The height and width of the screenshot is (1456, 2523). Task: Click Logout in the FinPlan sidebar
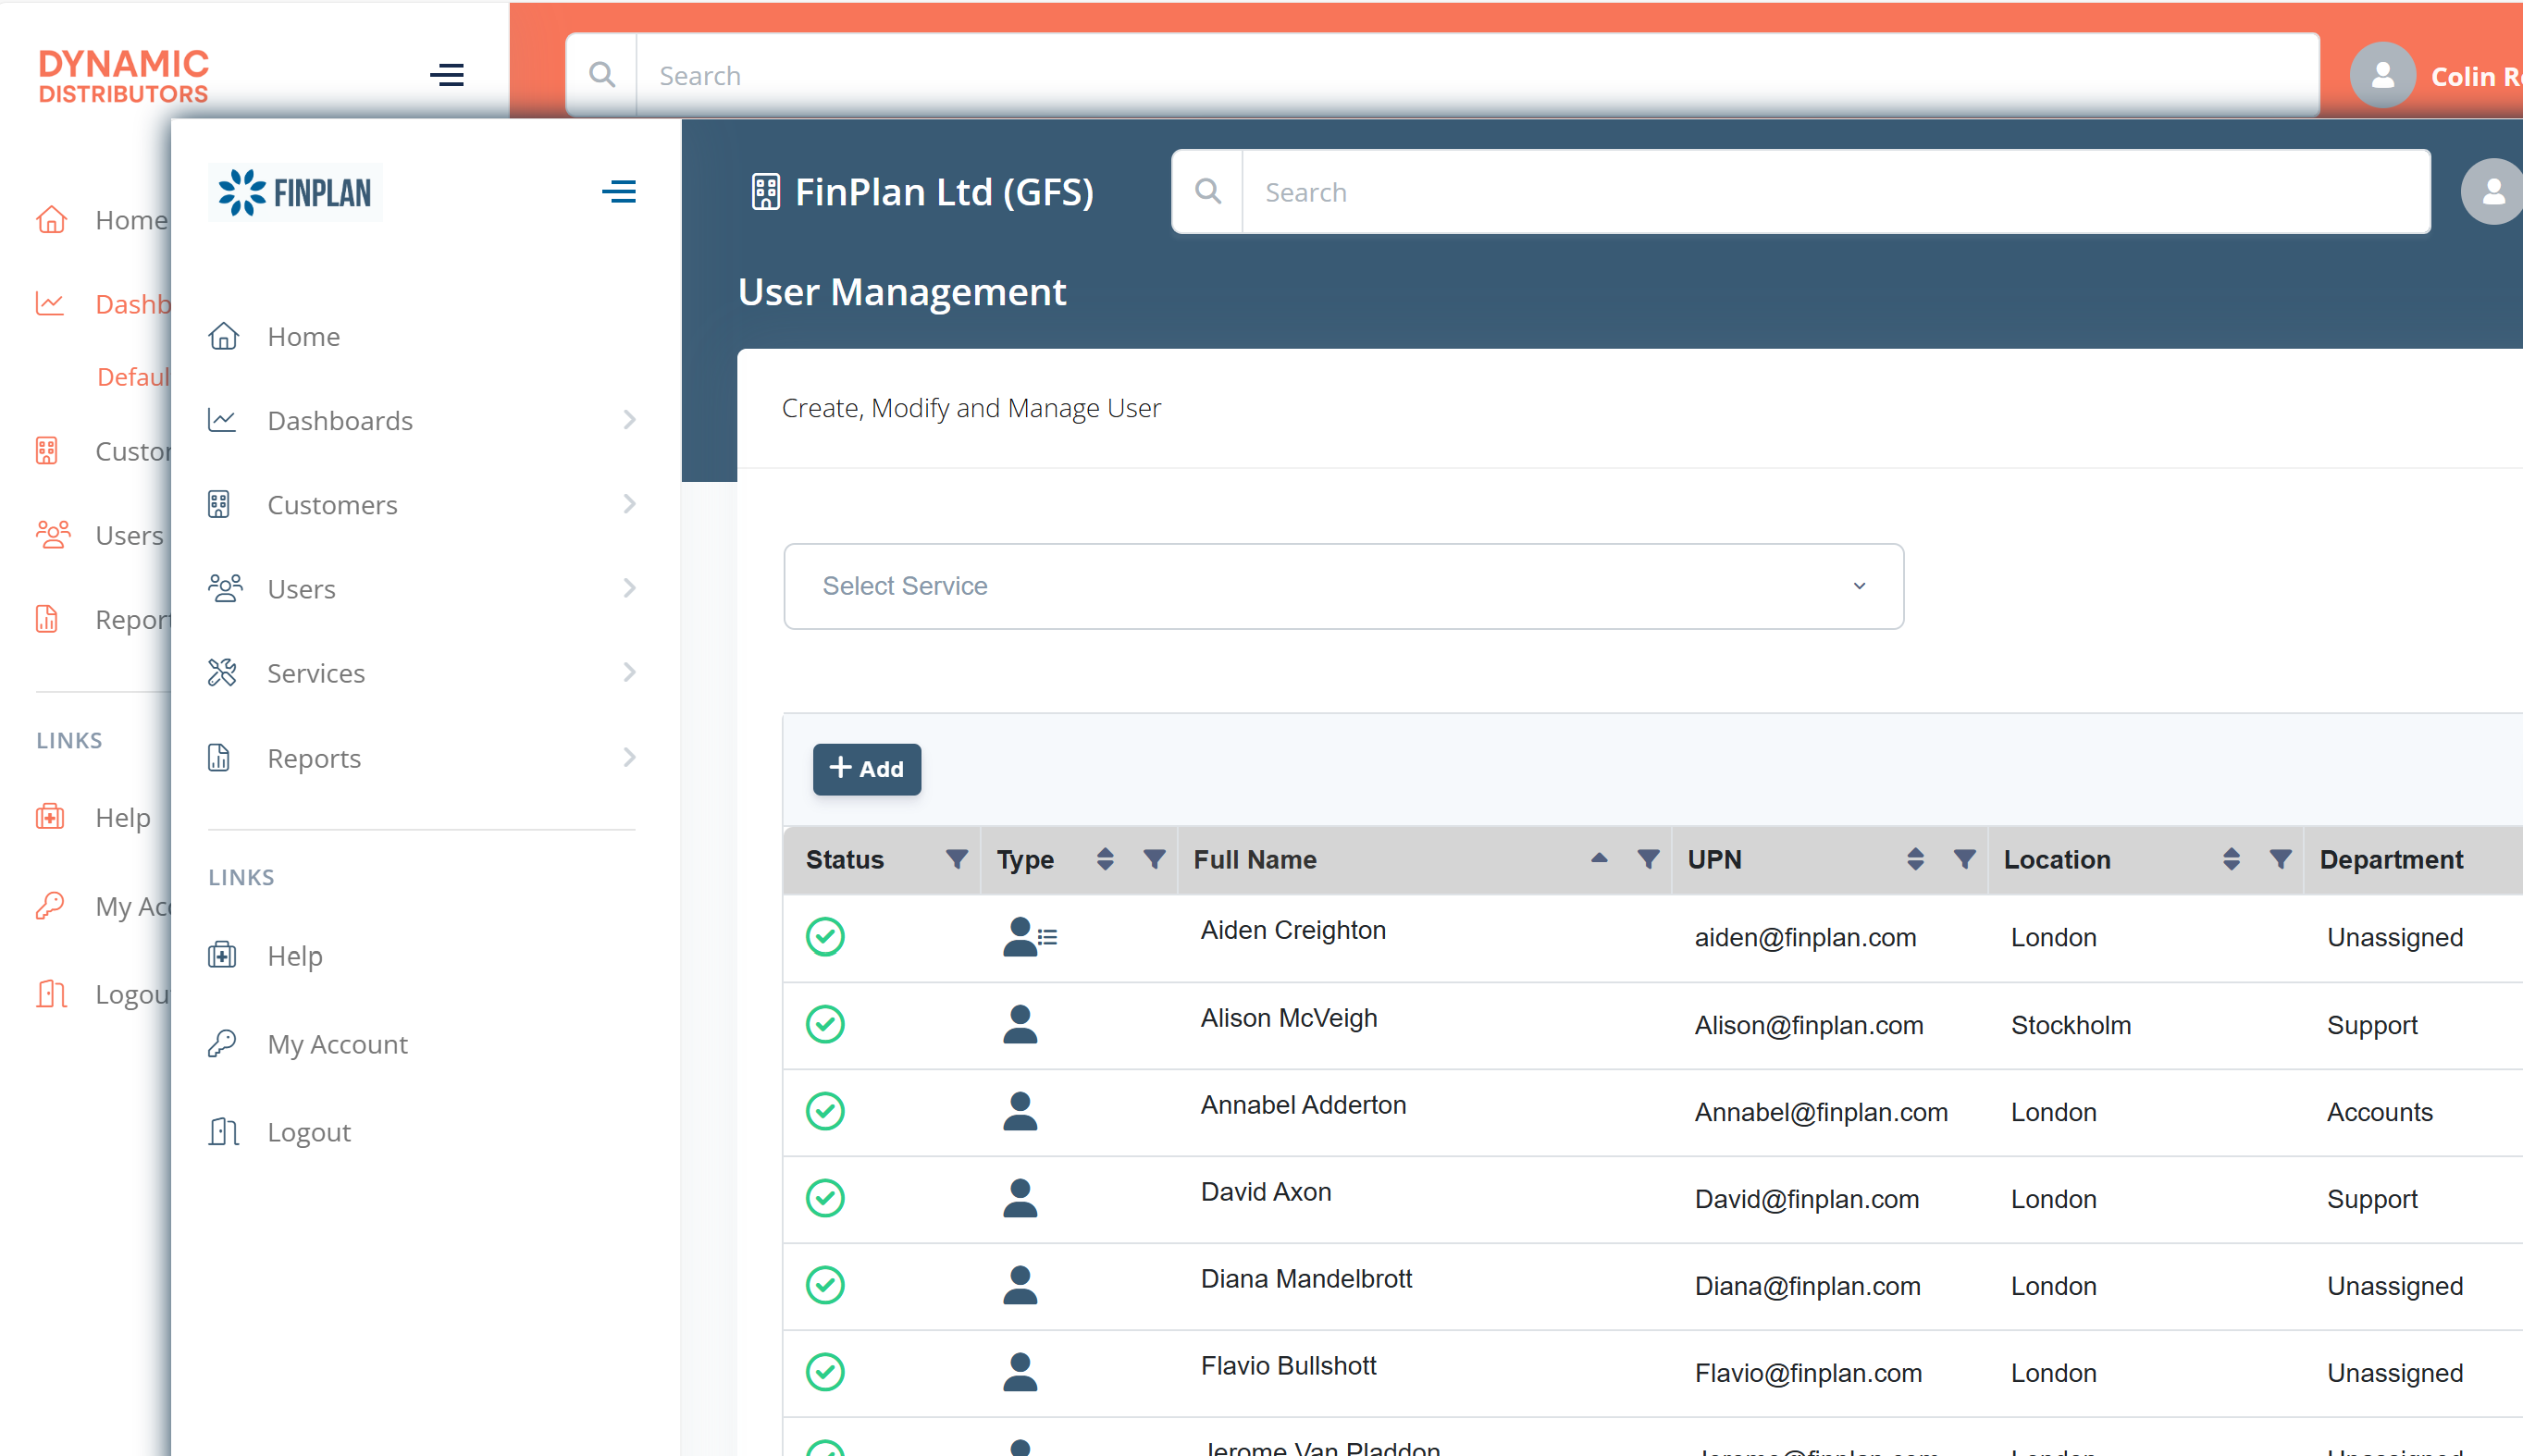click(x=308, y=1132)
